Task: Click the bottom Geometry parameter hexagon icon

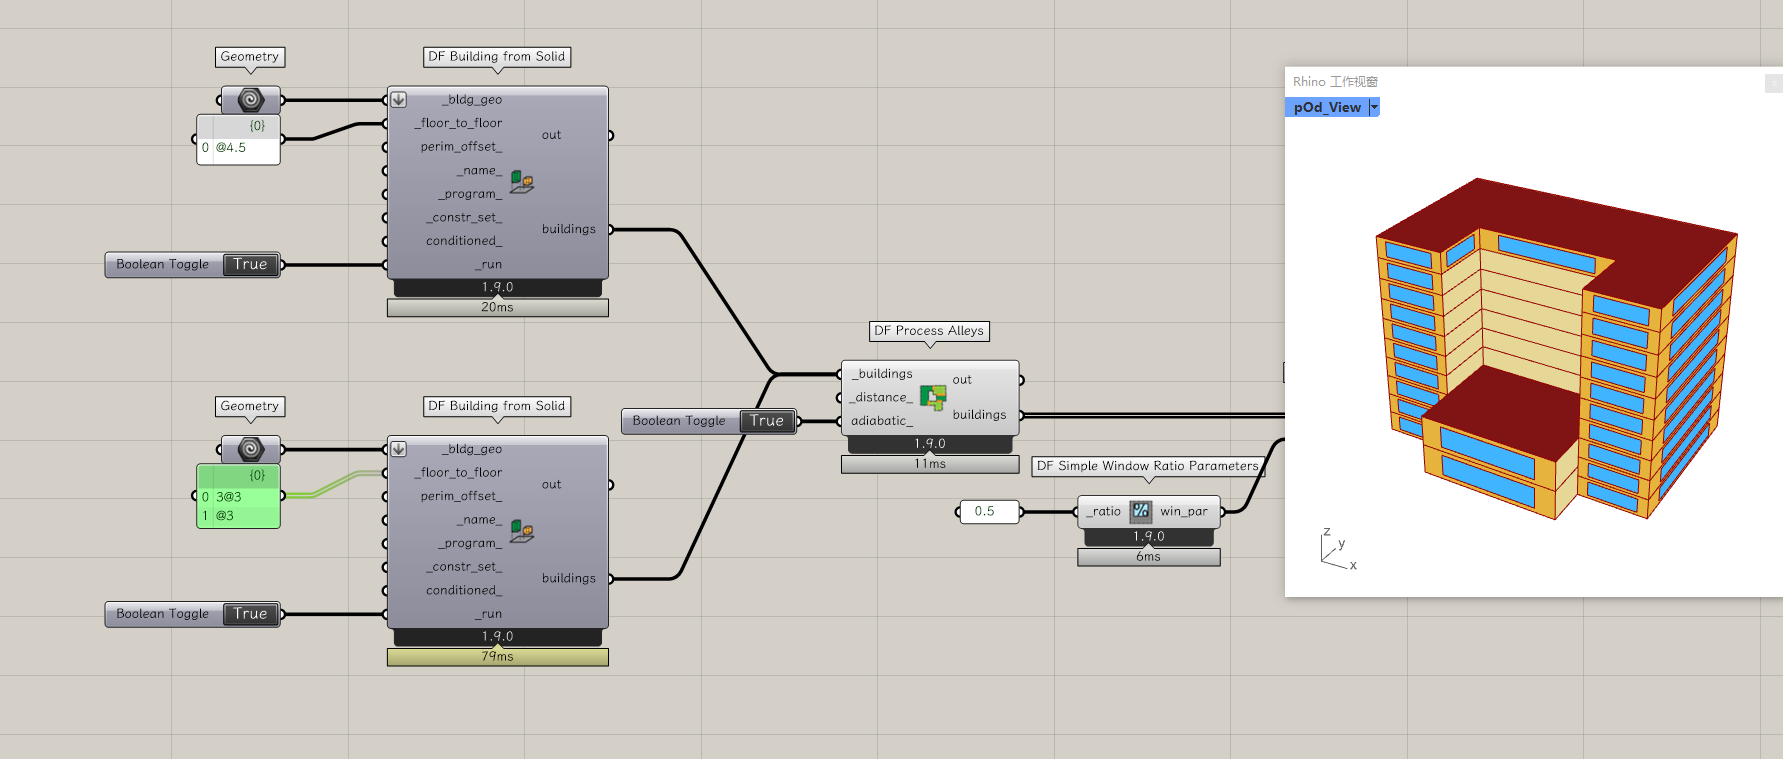Action: (x=250, y=449)
